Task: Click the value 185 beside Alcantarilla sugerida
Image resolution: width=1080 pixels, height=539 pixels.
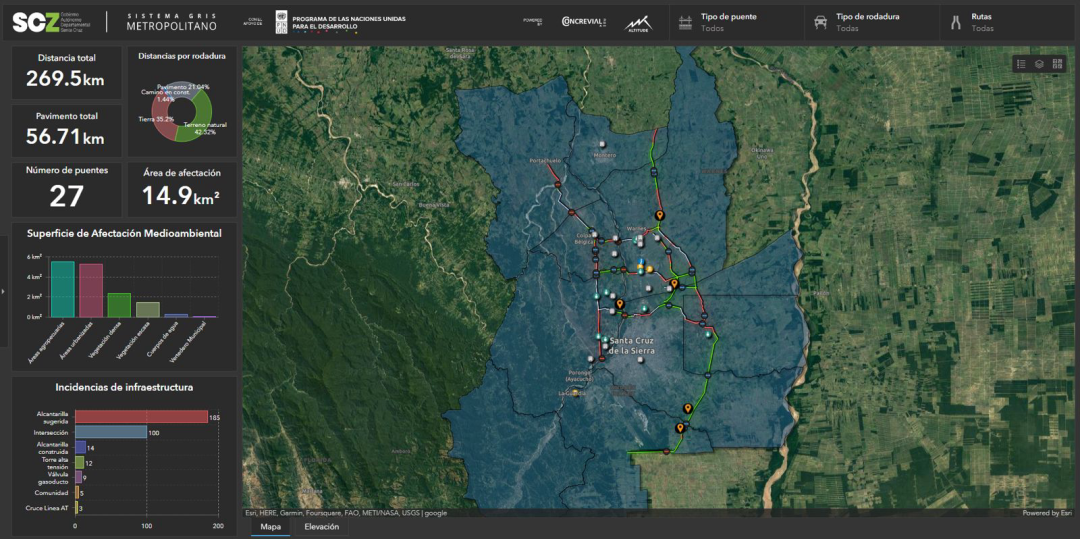Action: pos(214,417)
